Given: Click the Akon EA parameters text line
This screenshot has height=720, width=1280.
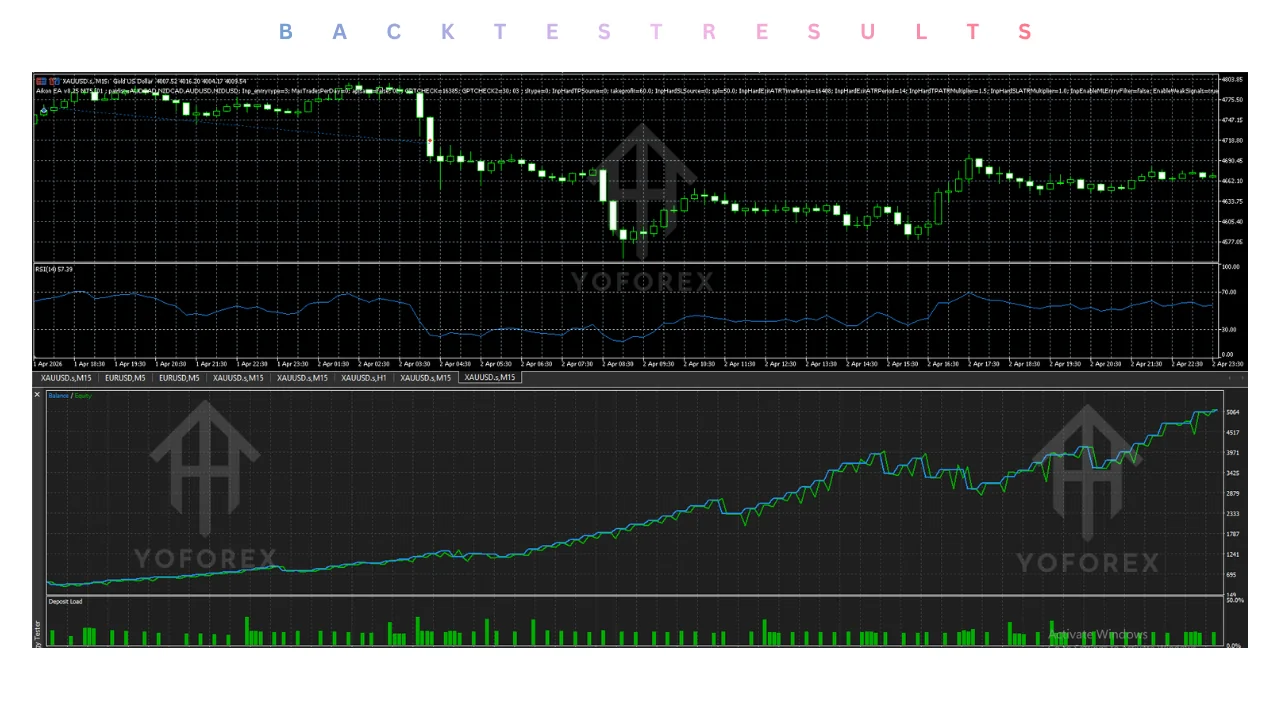Looking at the screenshot, I should (627, 90).
